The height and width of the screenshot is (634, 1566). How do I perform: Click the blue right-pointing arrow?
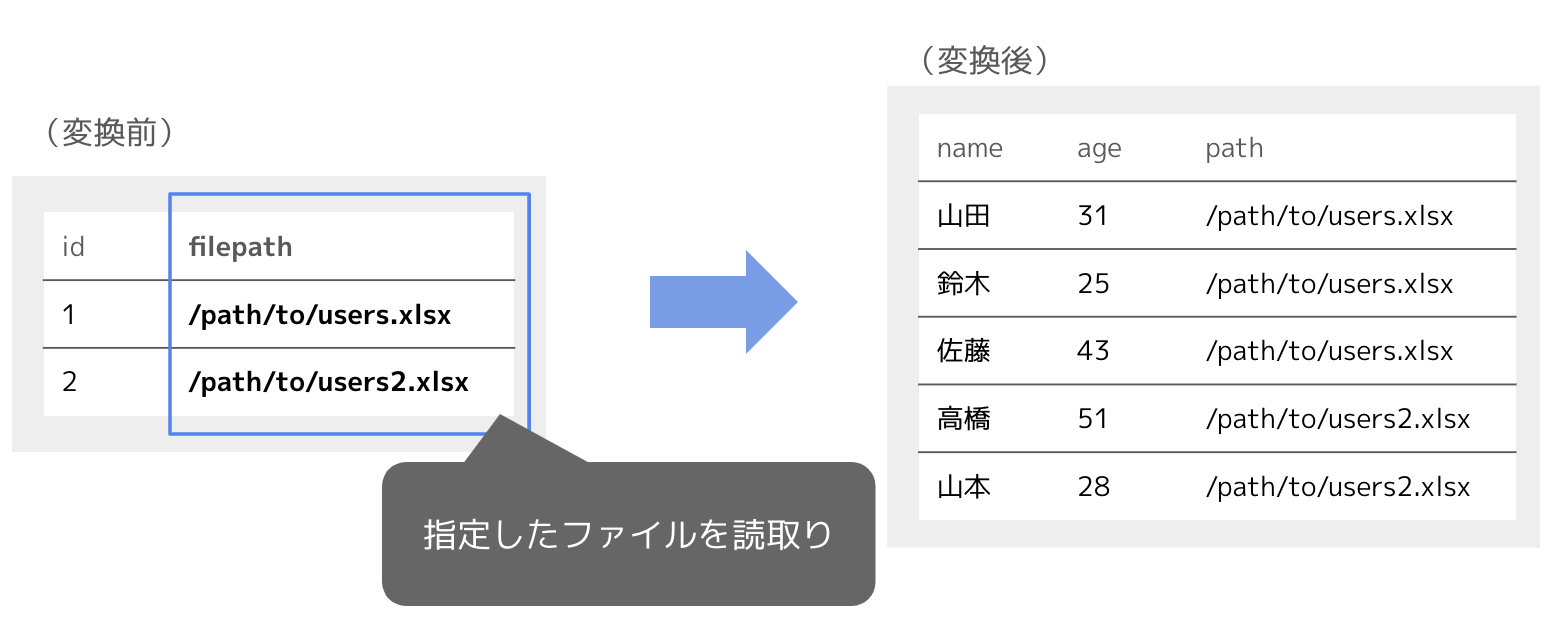722,302
